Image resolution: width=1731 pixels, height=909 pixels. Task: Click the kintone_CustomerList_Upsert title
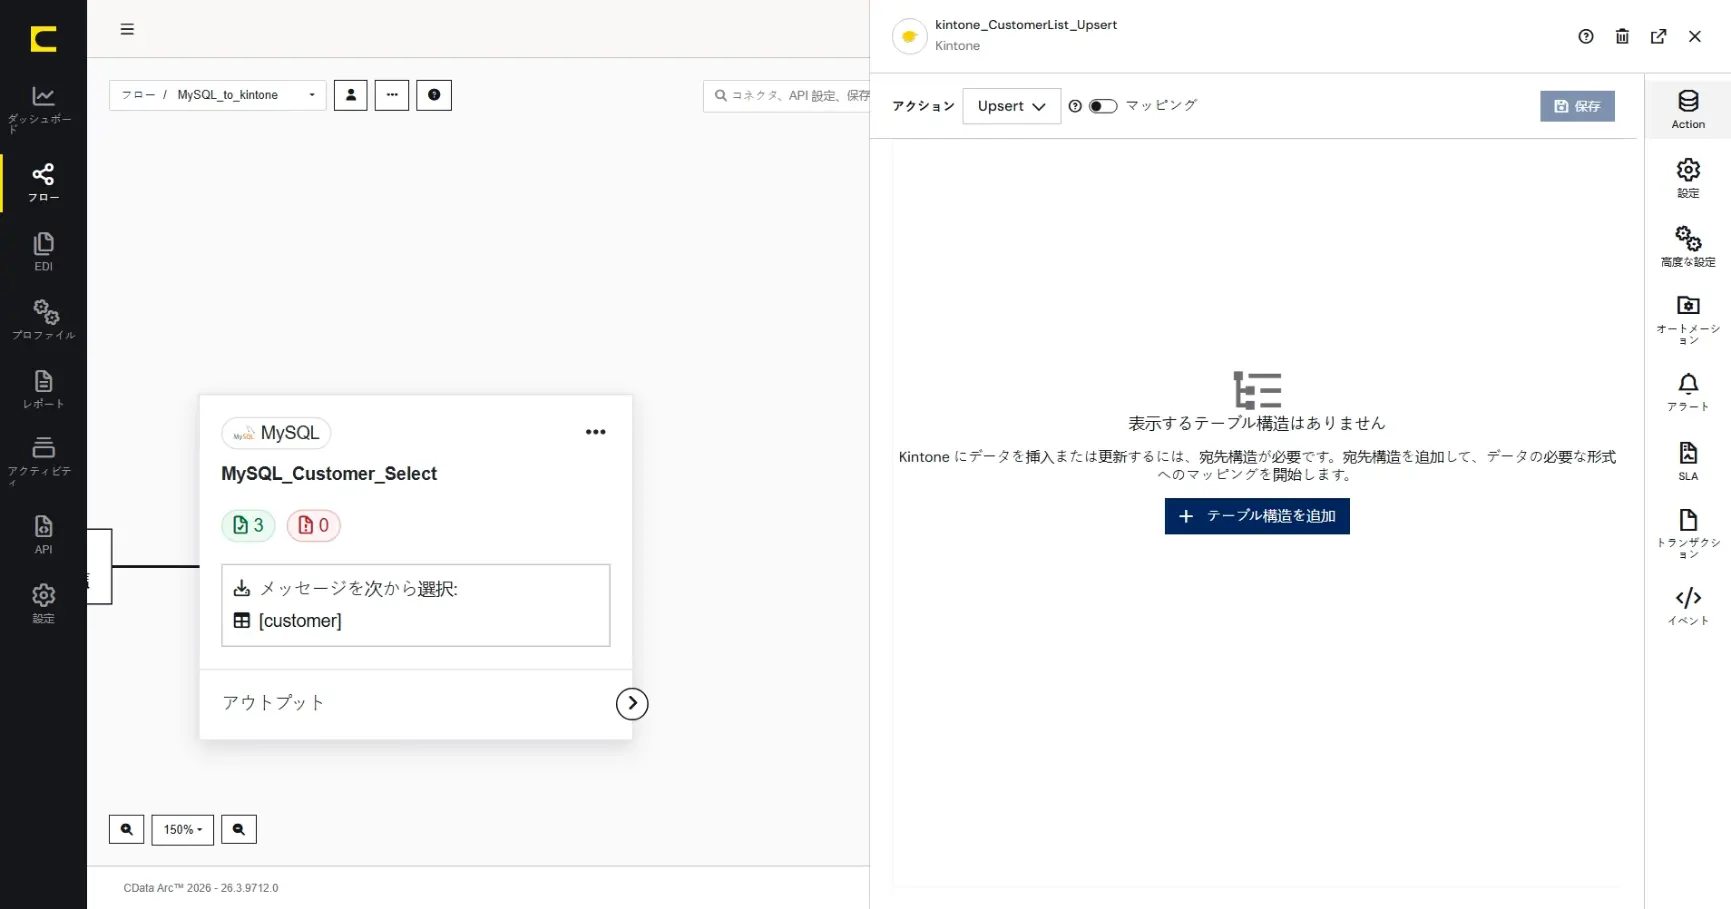1026,25
